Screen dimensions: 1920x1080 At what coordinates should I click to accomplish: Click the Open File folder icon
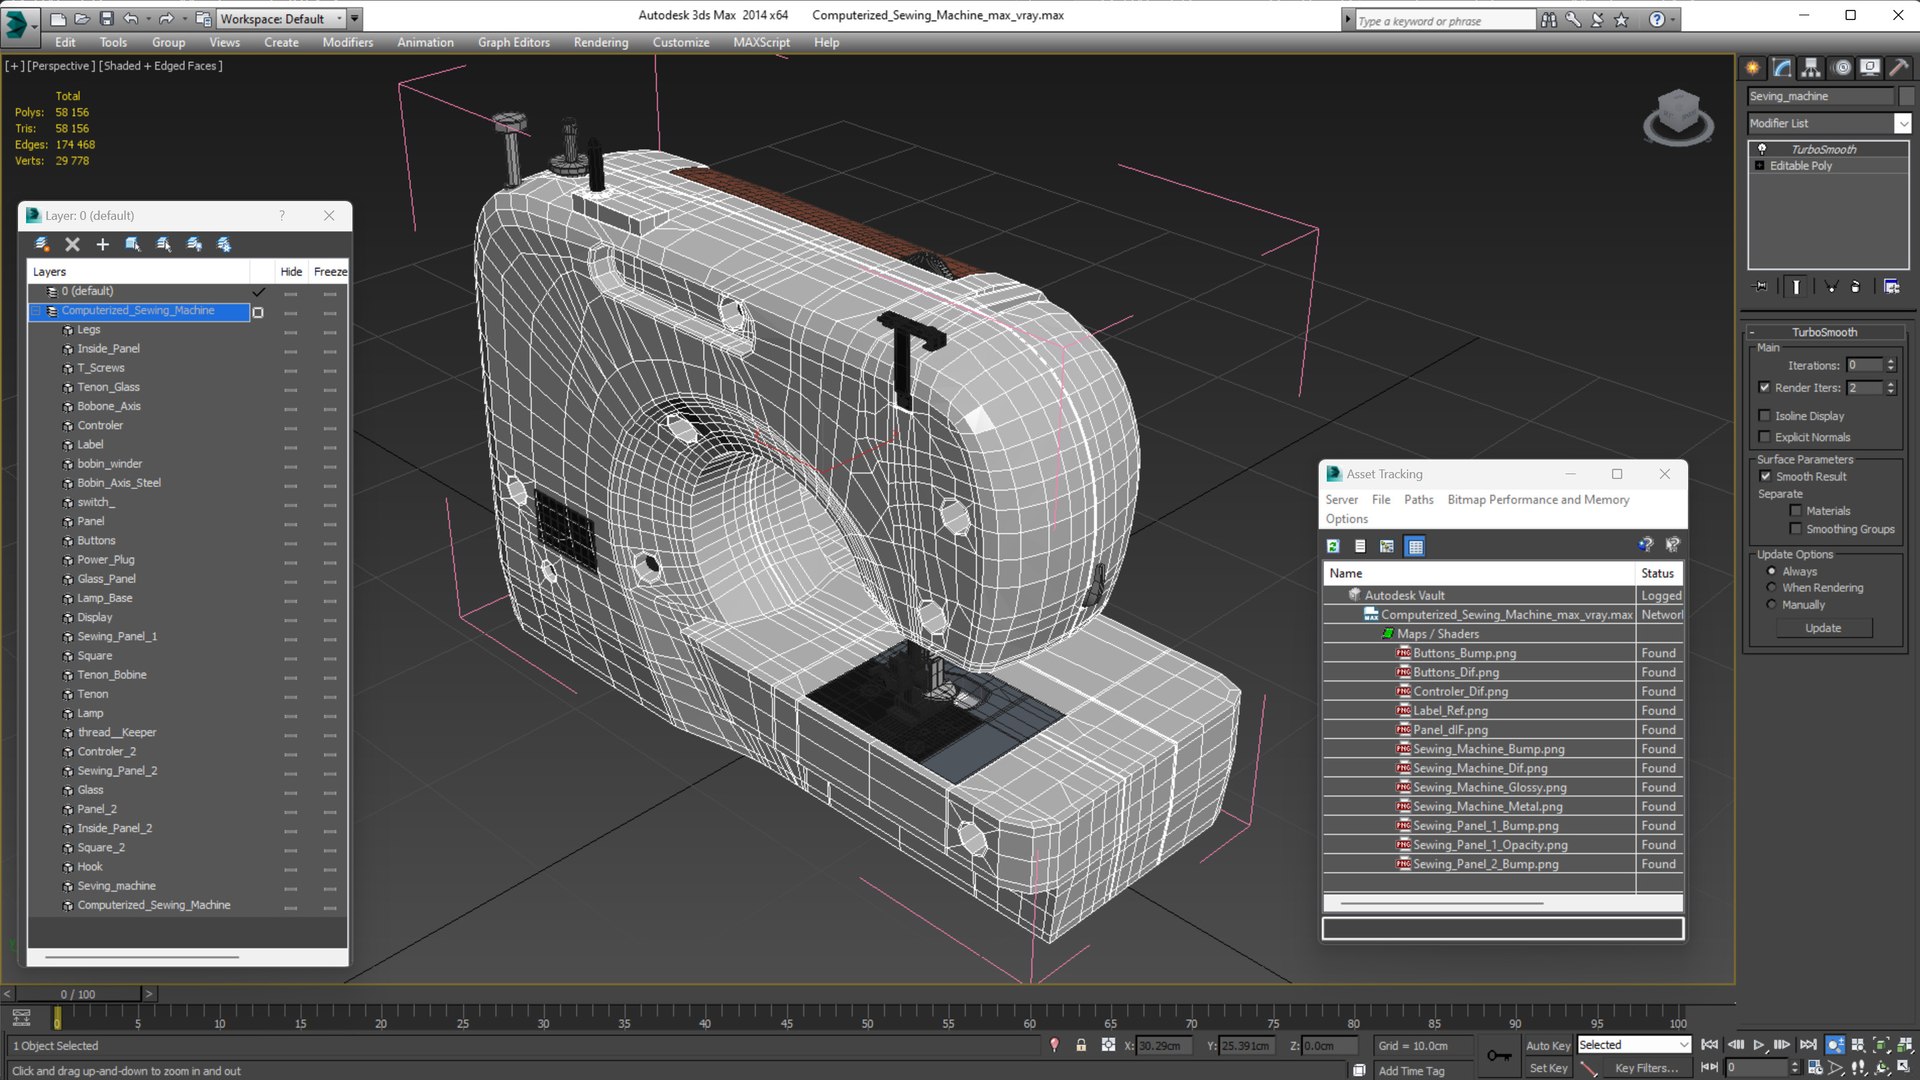82,19
